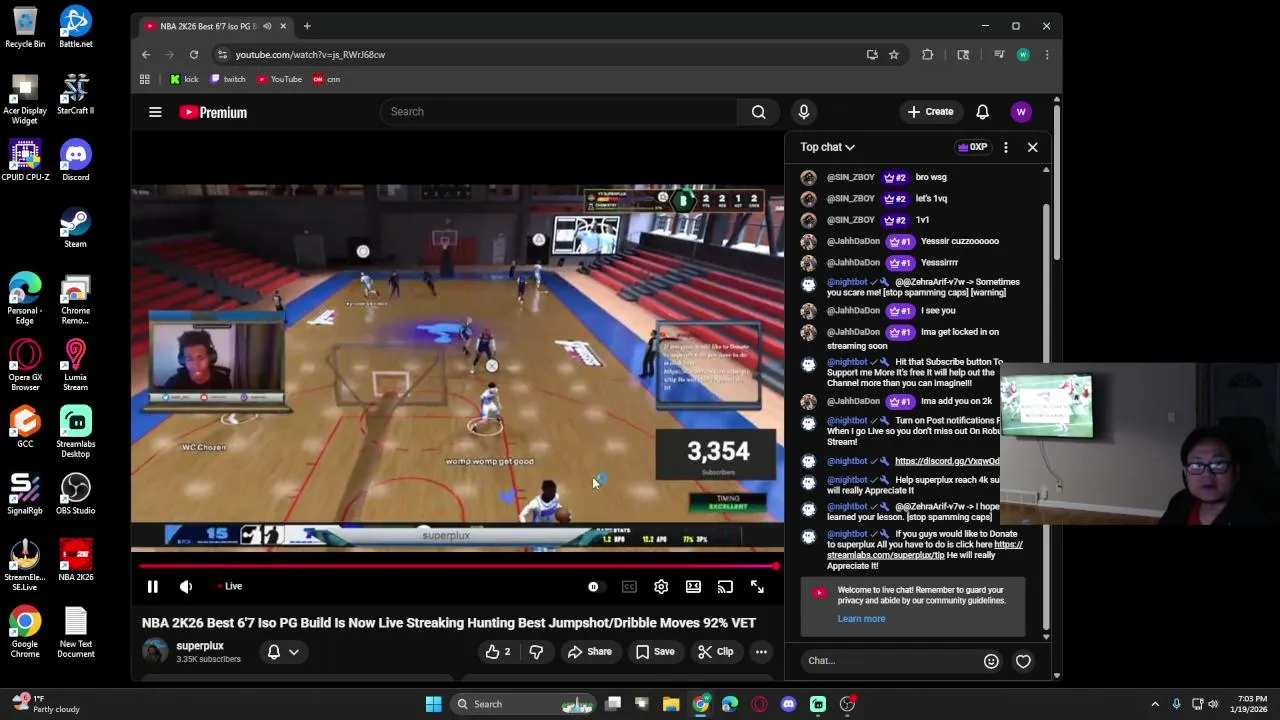Open the video player settings gear
The width and height of the screenshot is (1280, 720).
pos(661,587)
